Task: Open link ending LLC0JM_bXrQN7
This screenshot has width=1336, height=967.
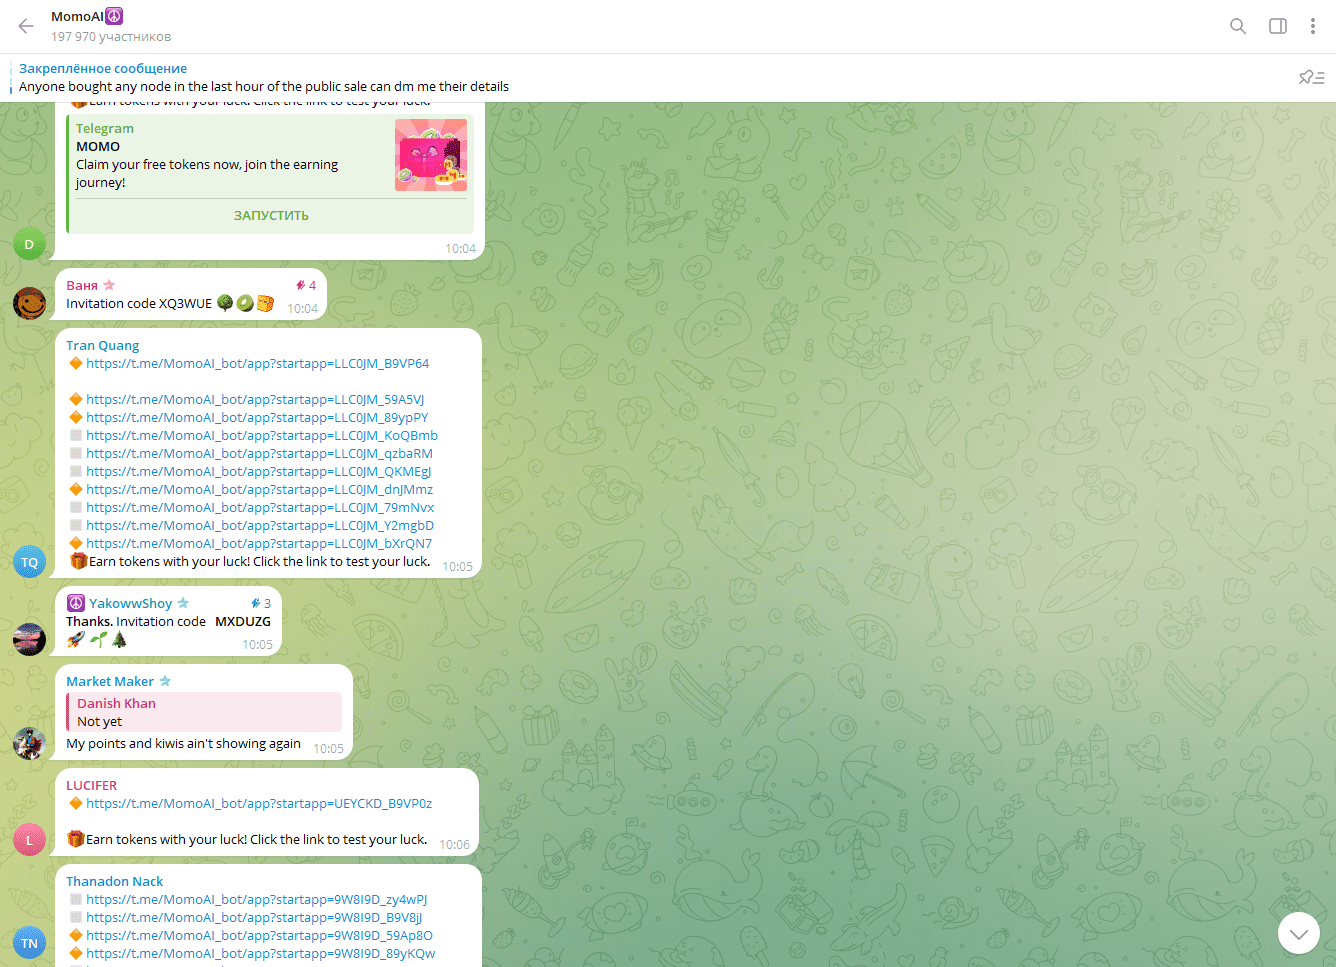Action: point(259,543)
